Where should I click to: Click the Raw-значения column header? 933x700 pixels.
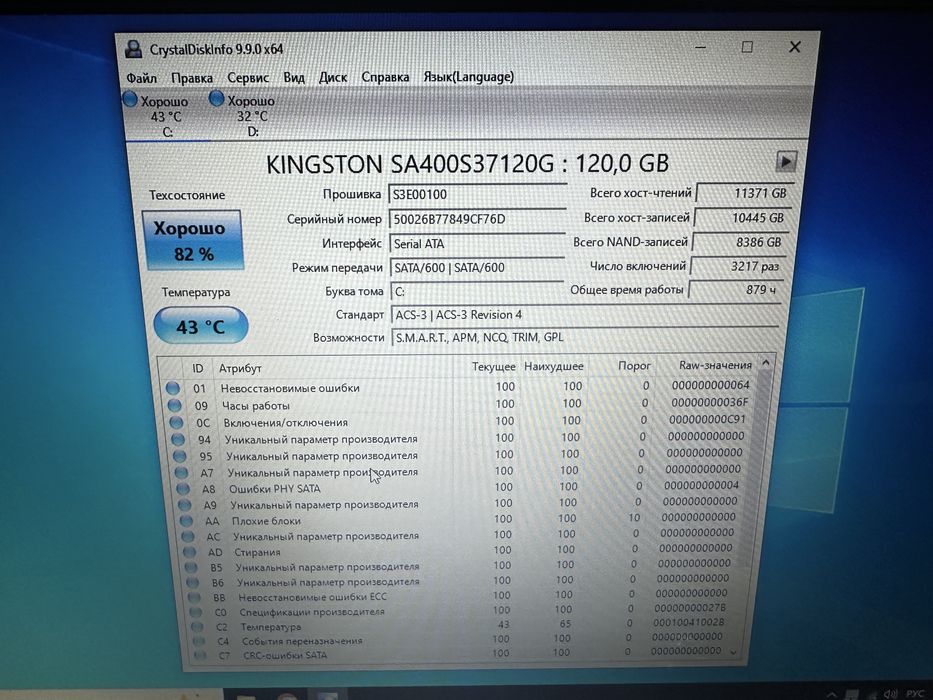(715, 365)
